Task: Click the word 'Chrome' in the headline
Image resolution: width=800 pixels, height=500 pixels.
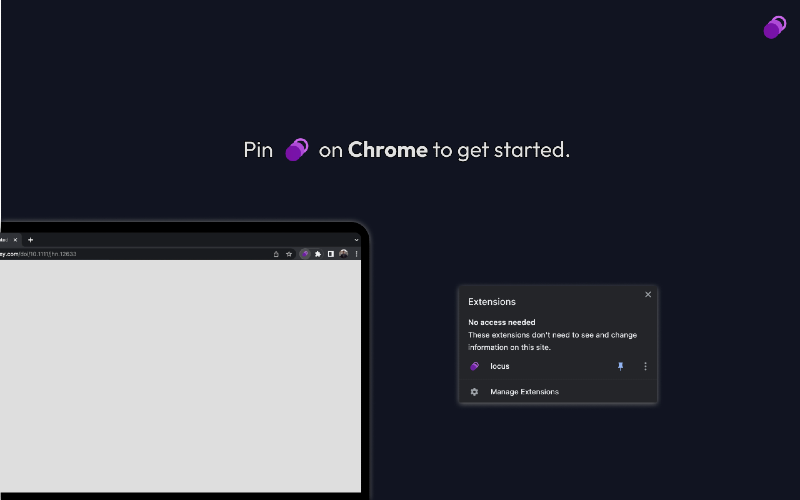Action: click(x=387, y=149)
